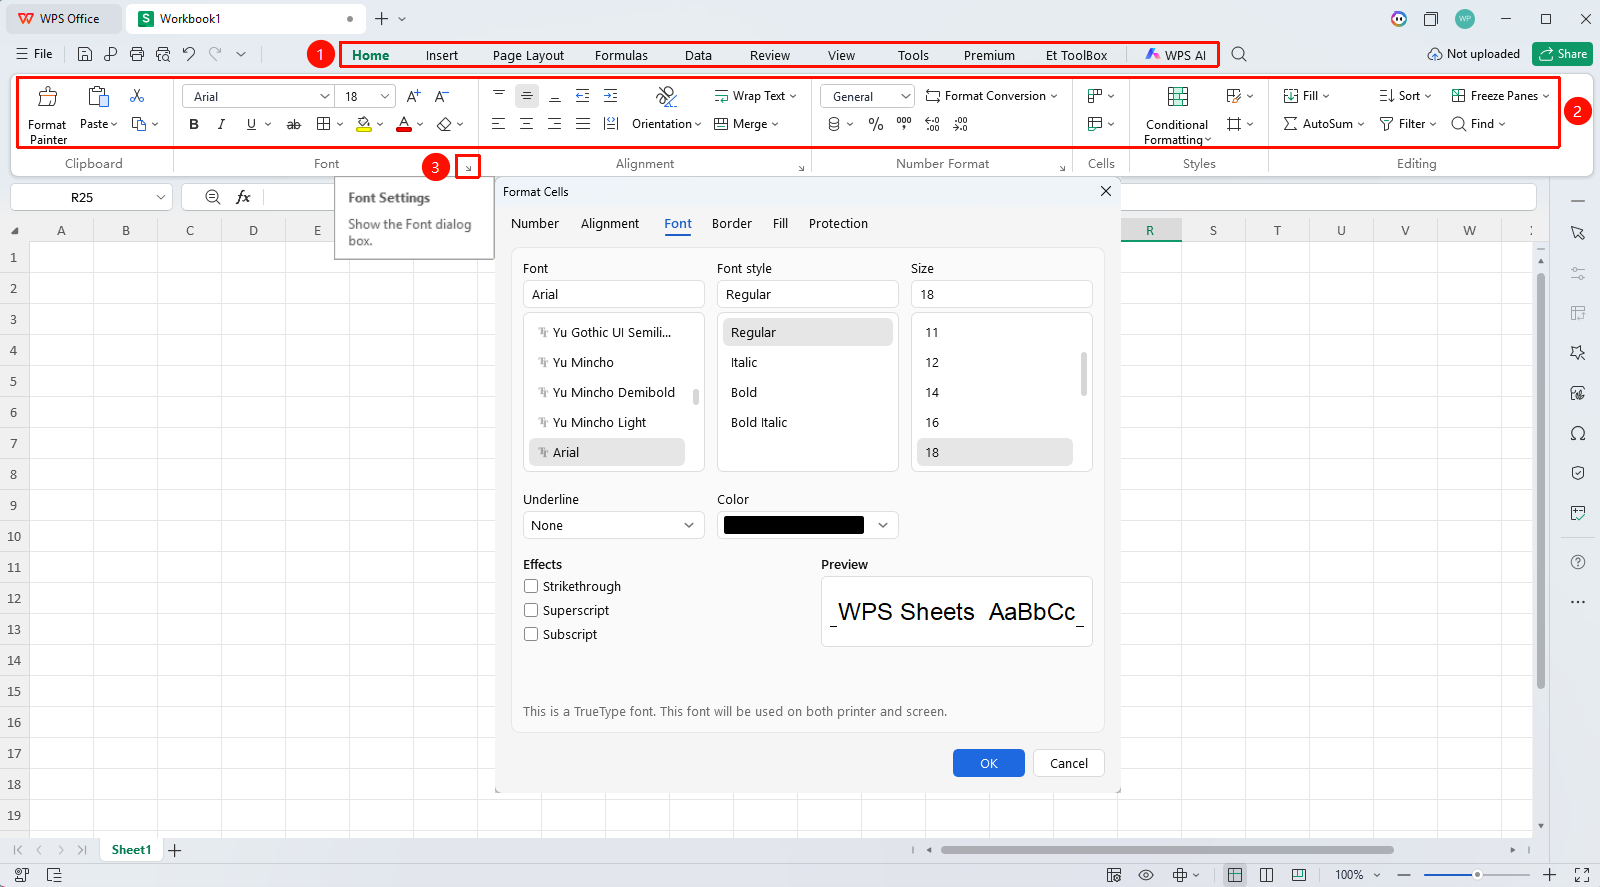1600x887 pixels.
Task: Switch to Normal view in the status bar
Action: pos(1235,875)
